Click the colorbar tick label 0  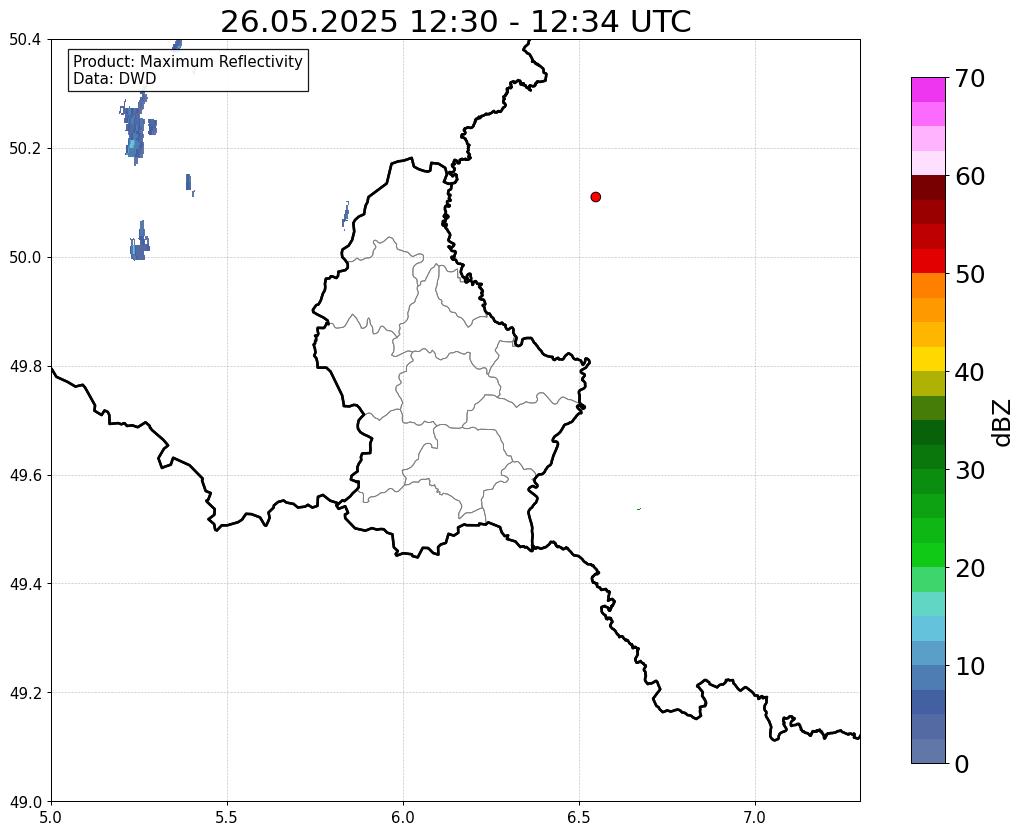pos(962,764)
